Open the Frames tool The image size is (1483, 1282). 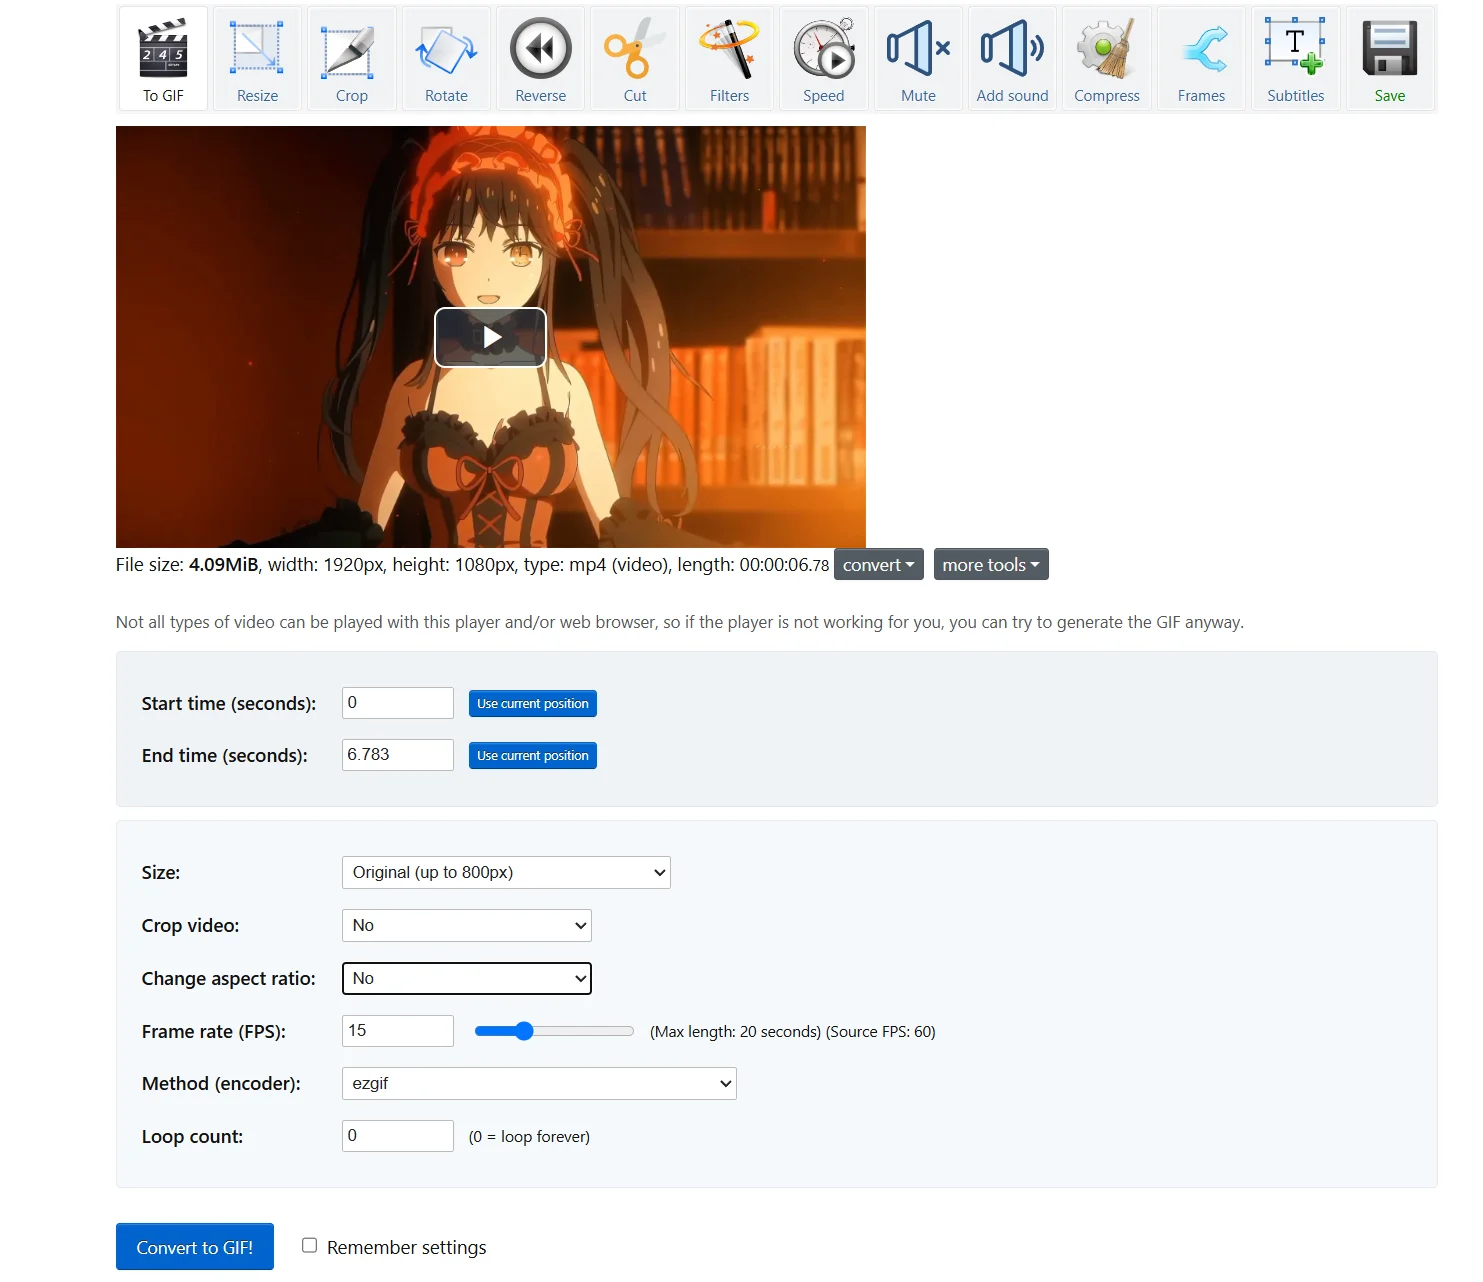coord(1201,59)
